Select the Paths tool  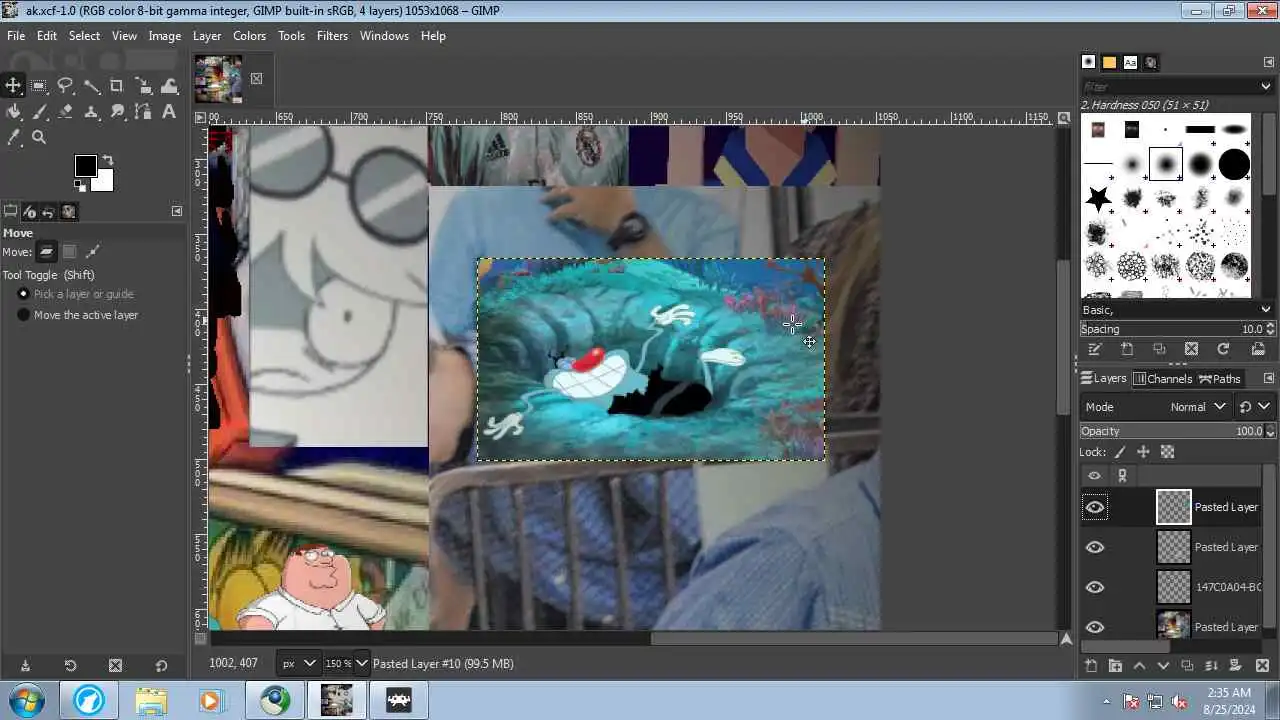[143, 112]
